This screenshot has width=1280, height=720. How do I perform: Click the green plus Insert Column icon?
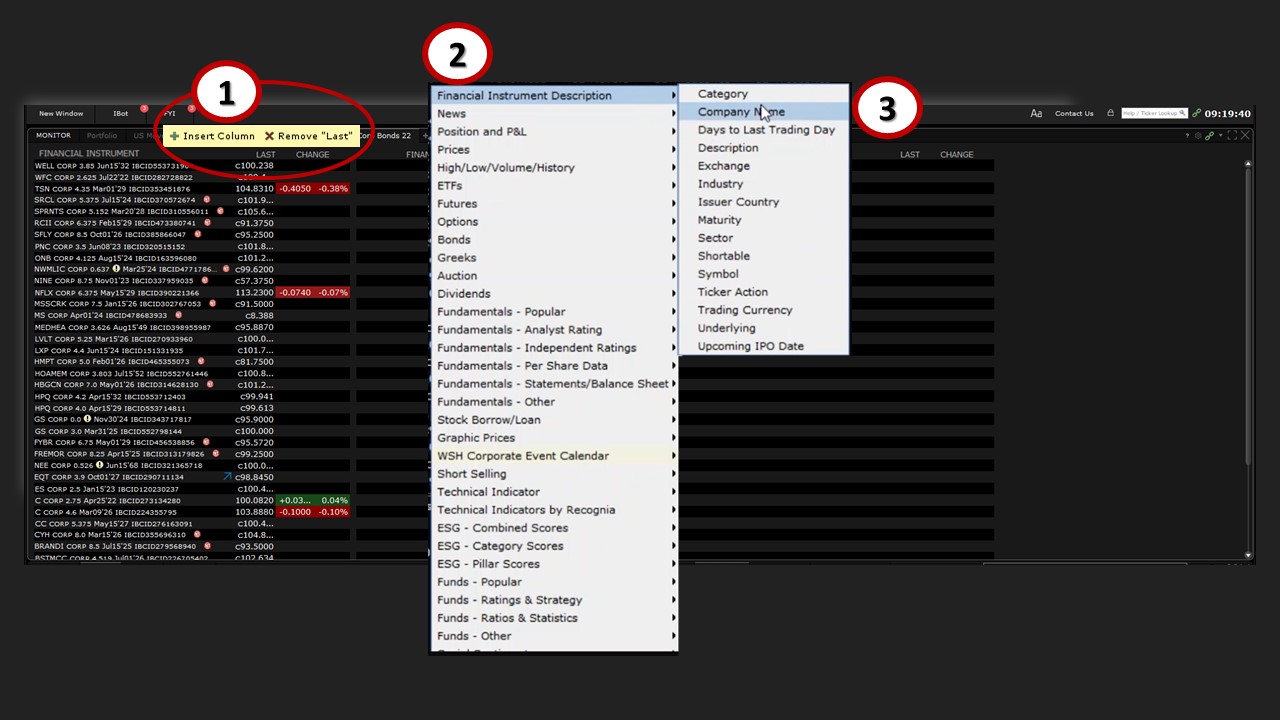175,136
